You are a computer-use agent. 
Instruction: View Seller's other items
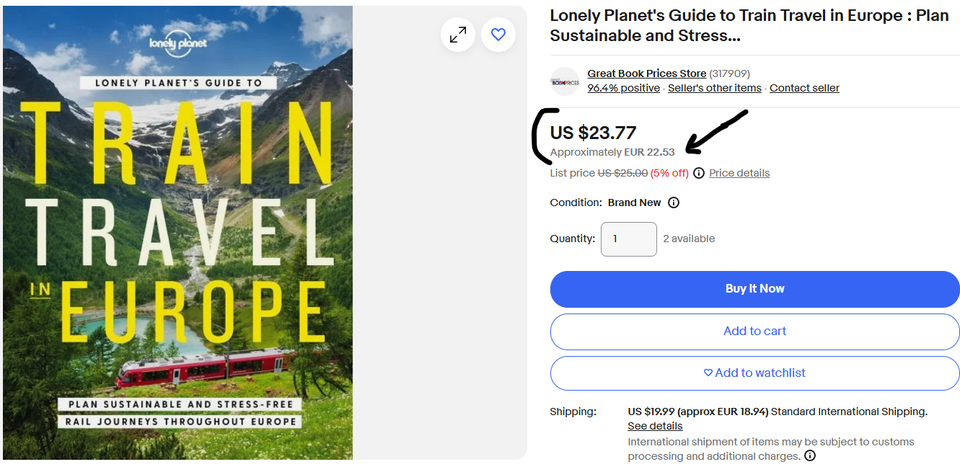tap(714, 88)
